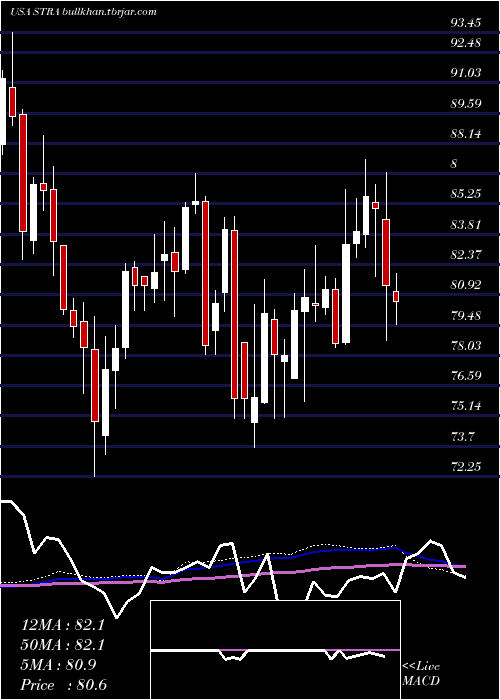Click the 79.48 price axis label

[x=466, y=316]
